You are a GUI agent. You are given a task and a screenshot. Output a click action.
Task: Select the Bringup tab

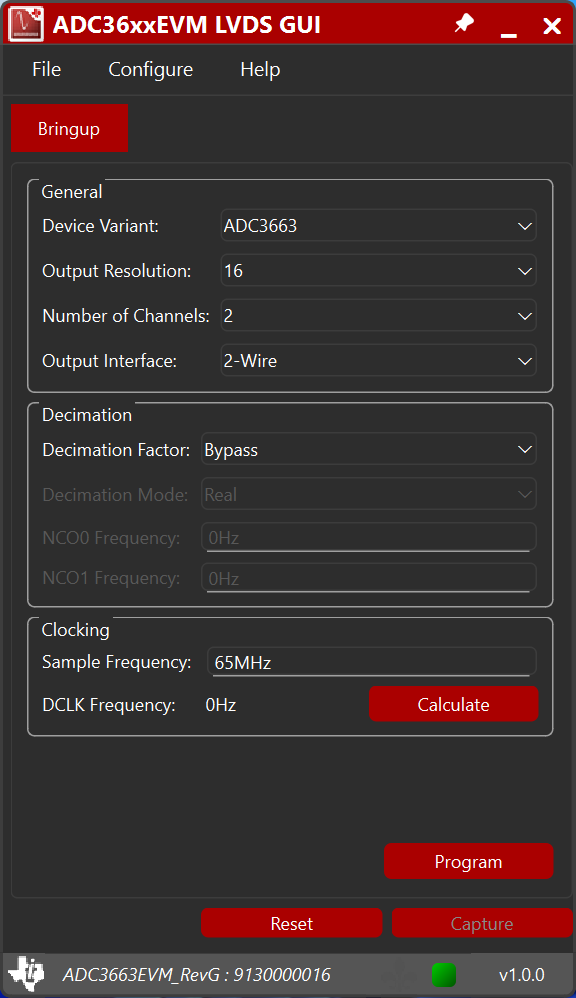(x=69, y=128)
